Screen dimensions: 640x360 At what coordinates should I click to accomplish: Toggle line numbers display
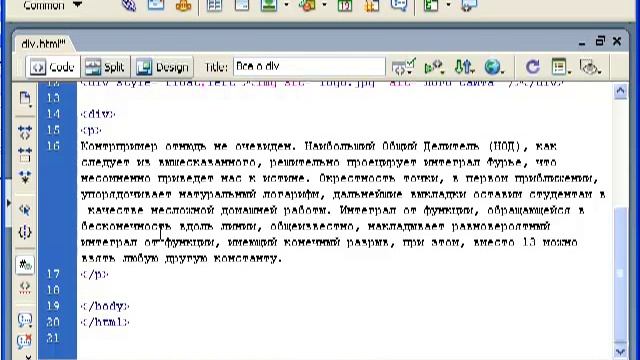coord(25,265)
